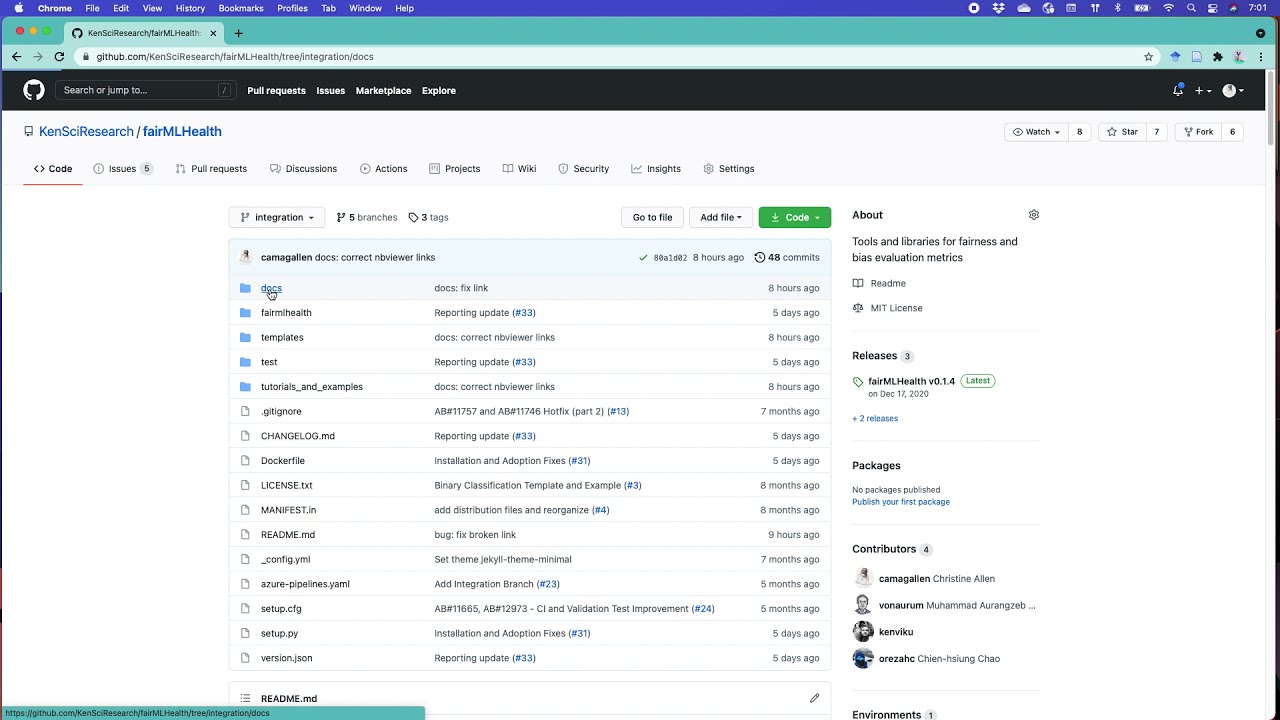Click the fairmlhealth folder icon
1280x720 pixels.
[x=245, y=312]
